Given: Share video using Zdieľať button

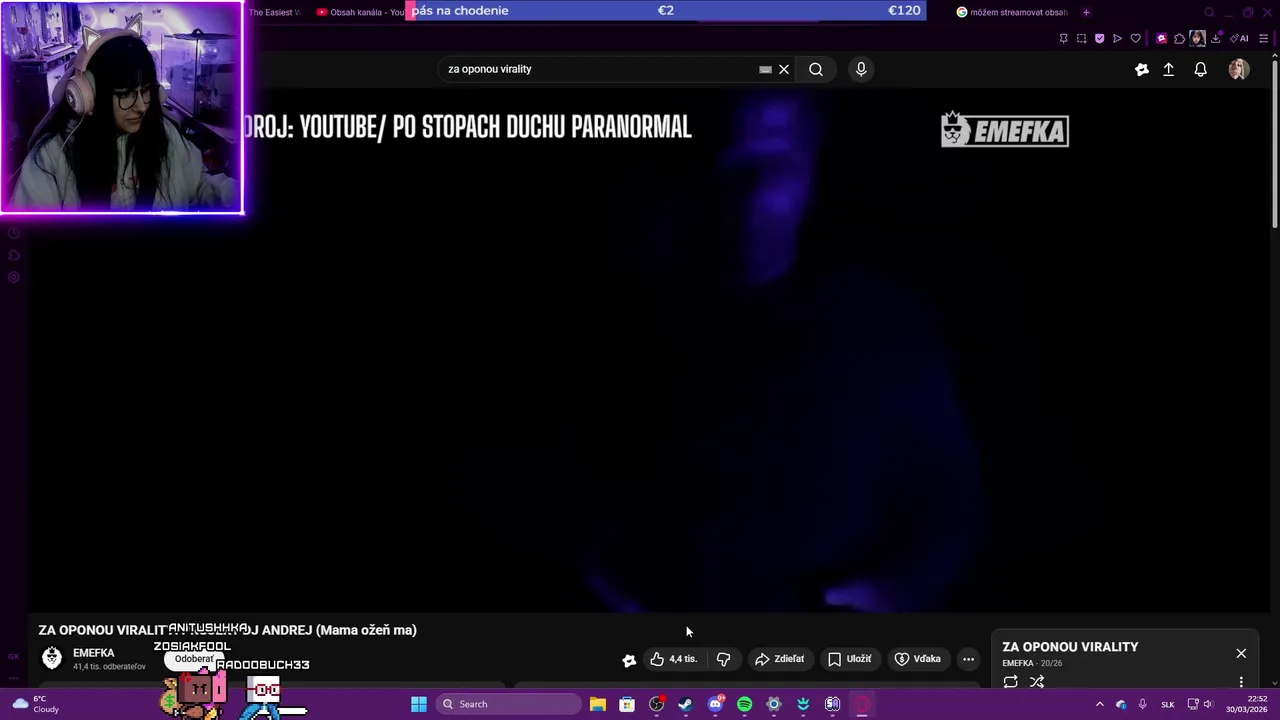Looking at the screenshot, I should [779, 659].
